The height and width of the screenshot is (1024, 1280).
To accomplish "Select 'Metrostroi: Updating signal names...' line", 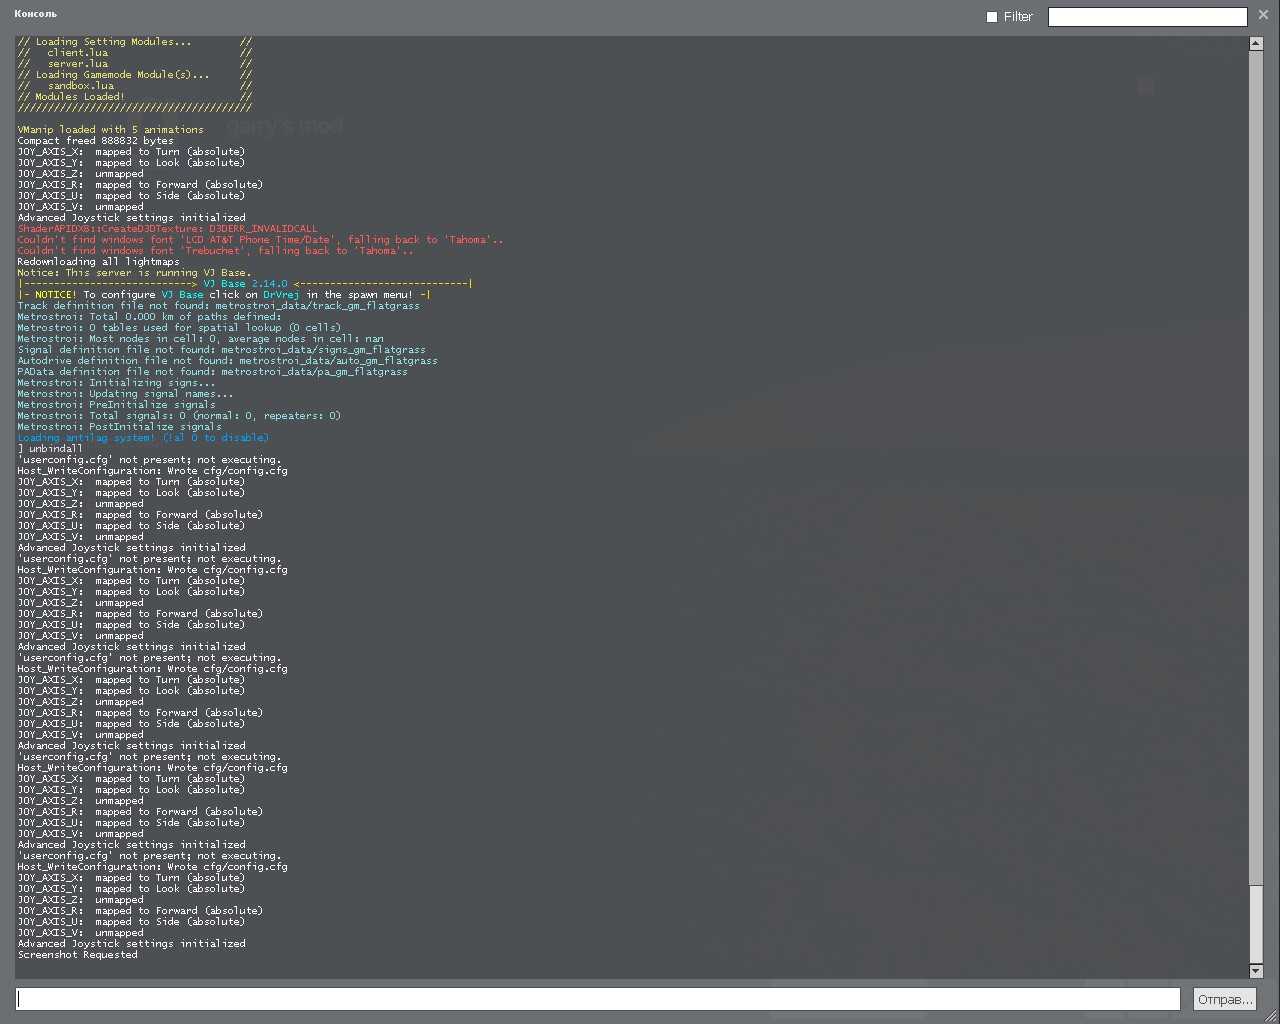I will 125,394.
